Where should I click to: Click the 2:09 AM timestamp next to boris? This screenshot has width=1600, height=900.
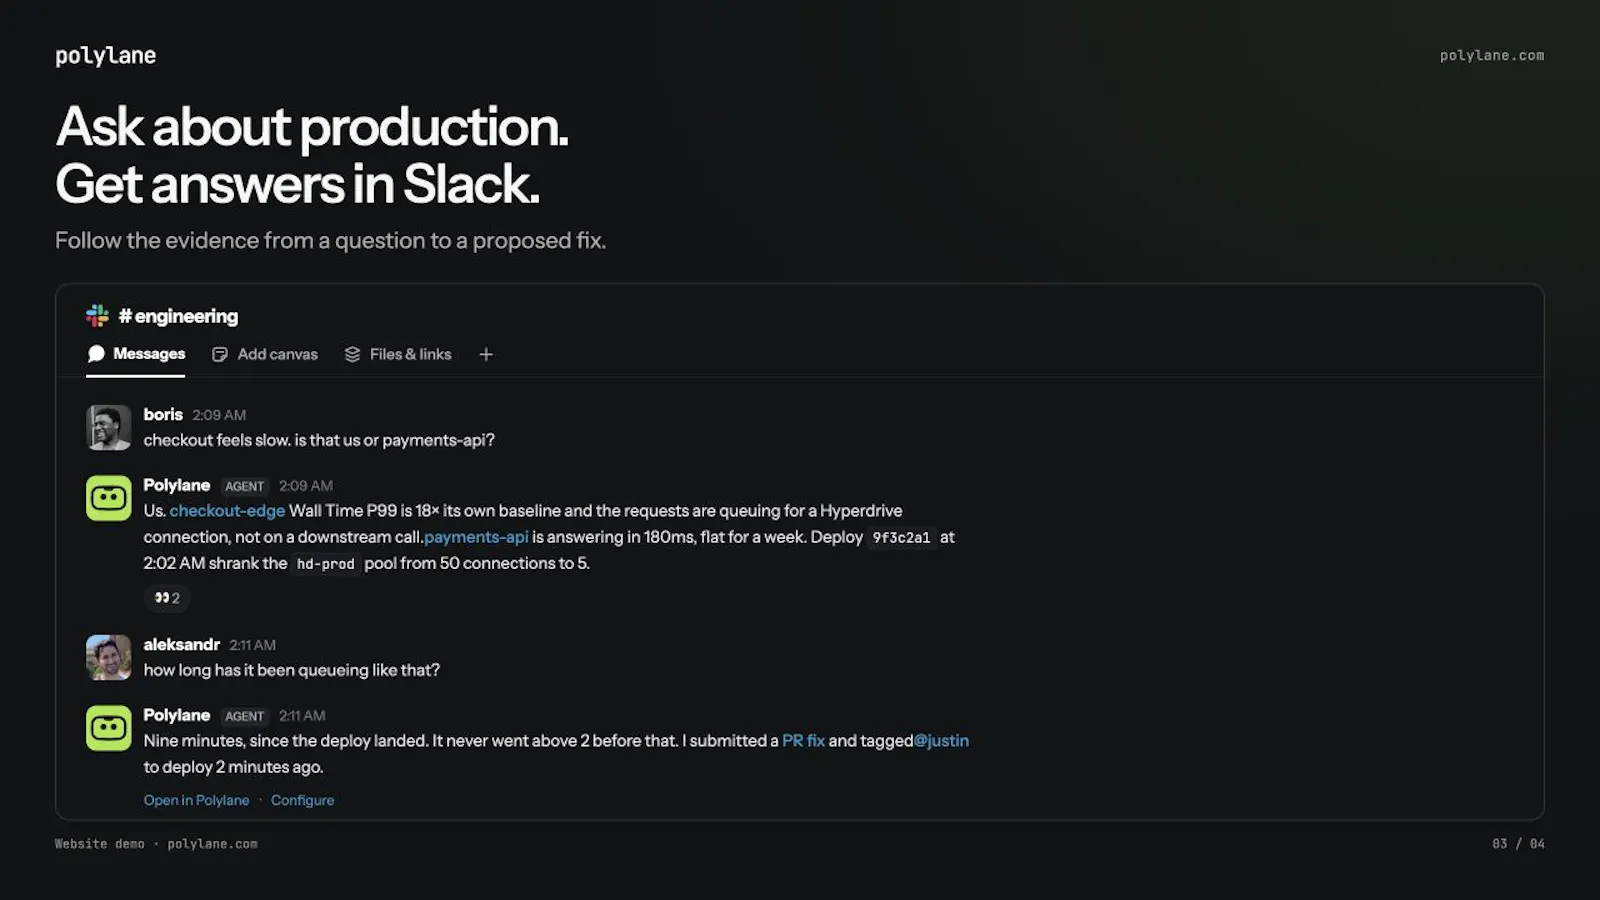coord(219,416)
